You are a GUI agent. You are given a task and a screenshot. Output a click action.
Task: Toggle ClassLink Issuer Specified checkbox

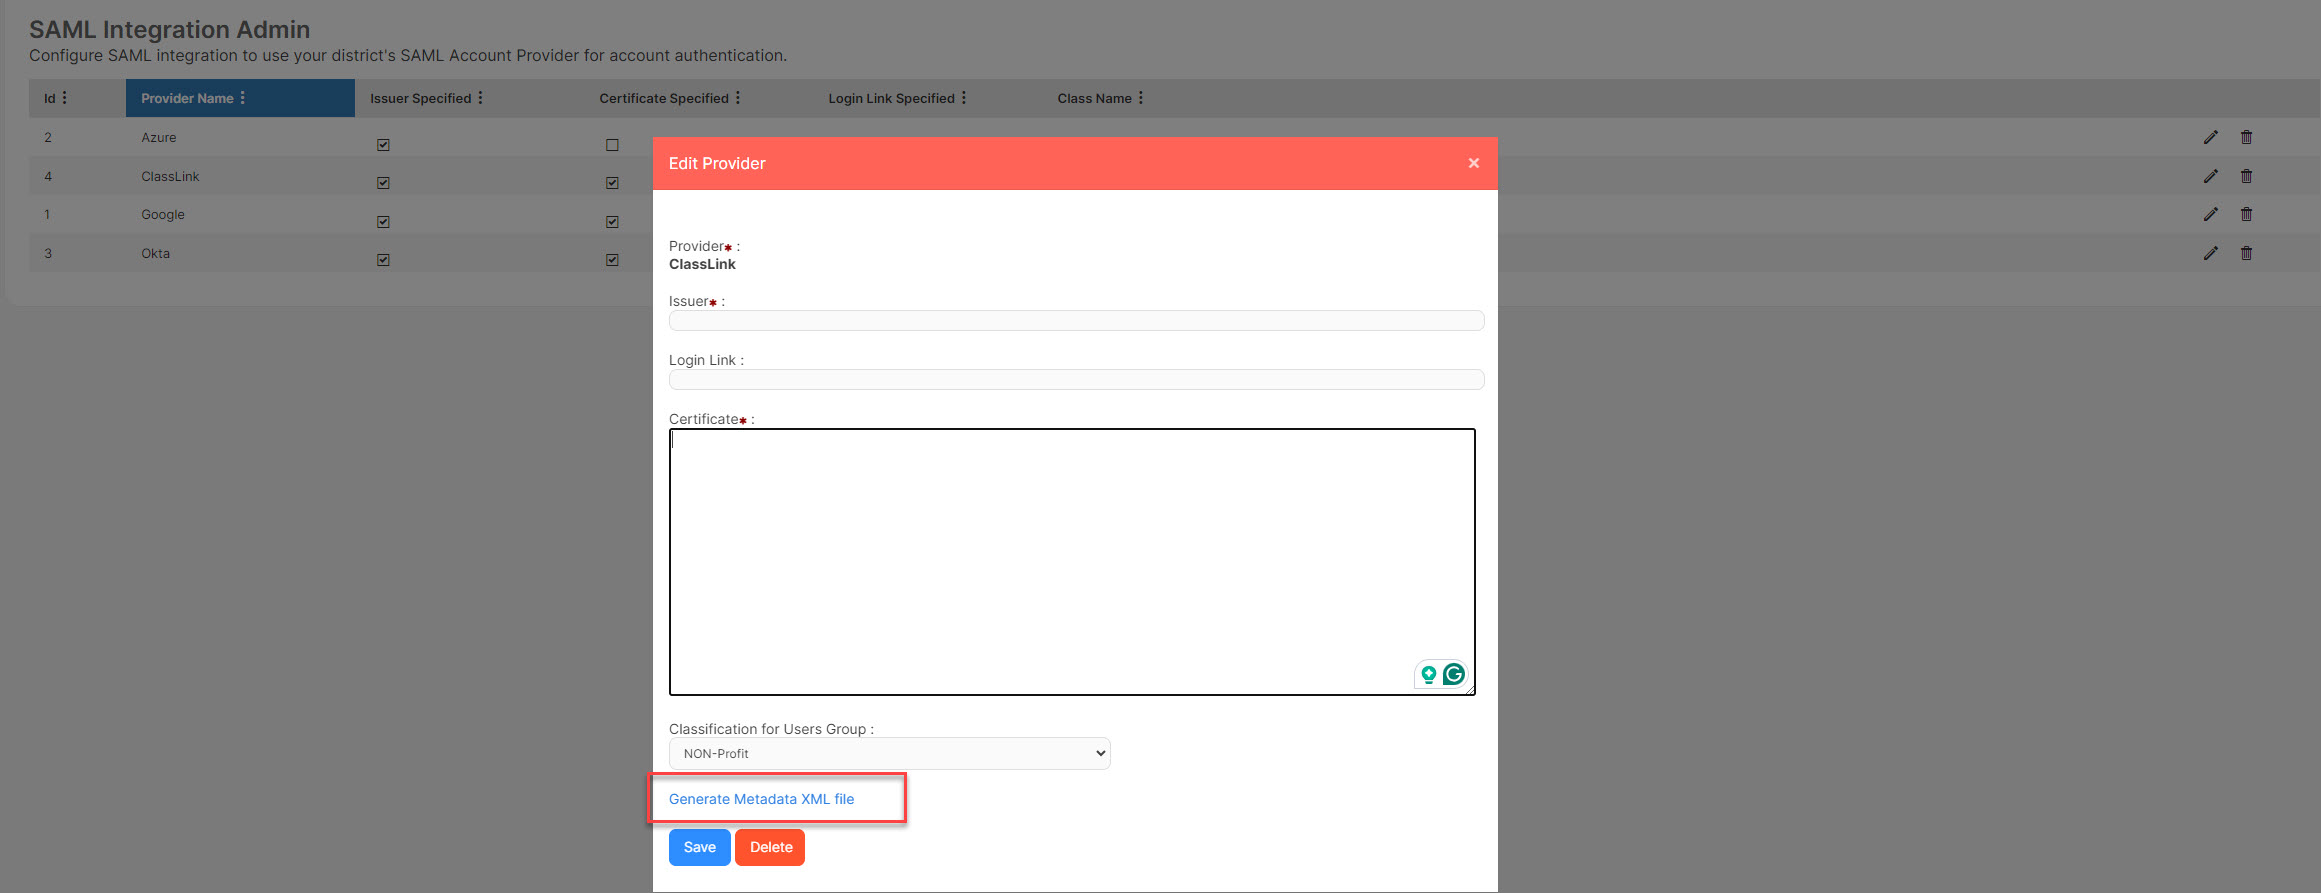[x=383, y=183]
